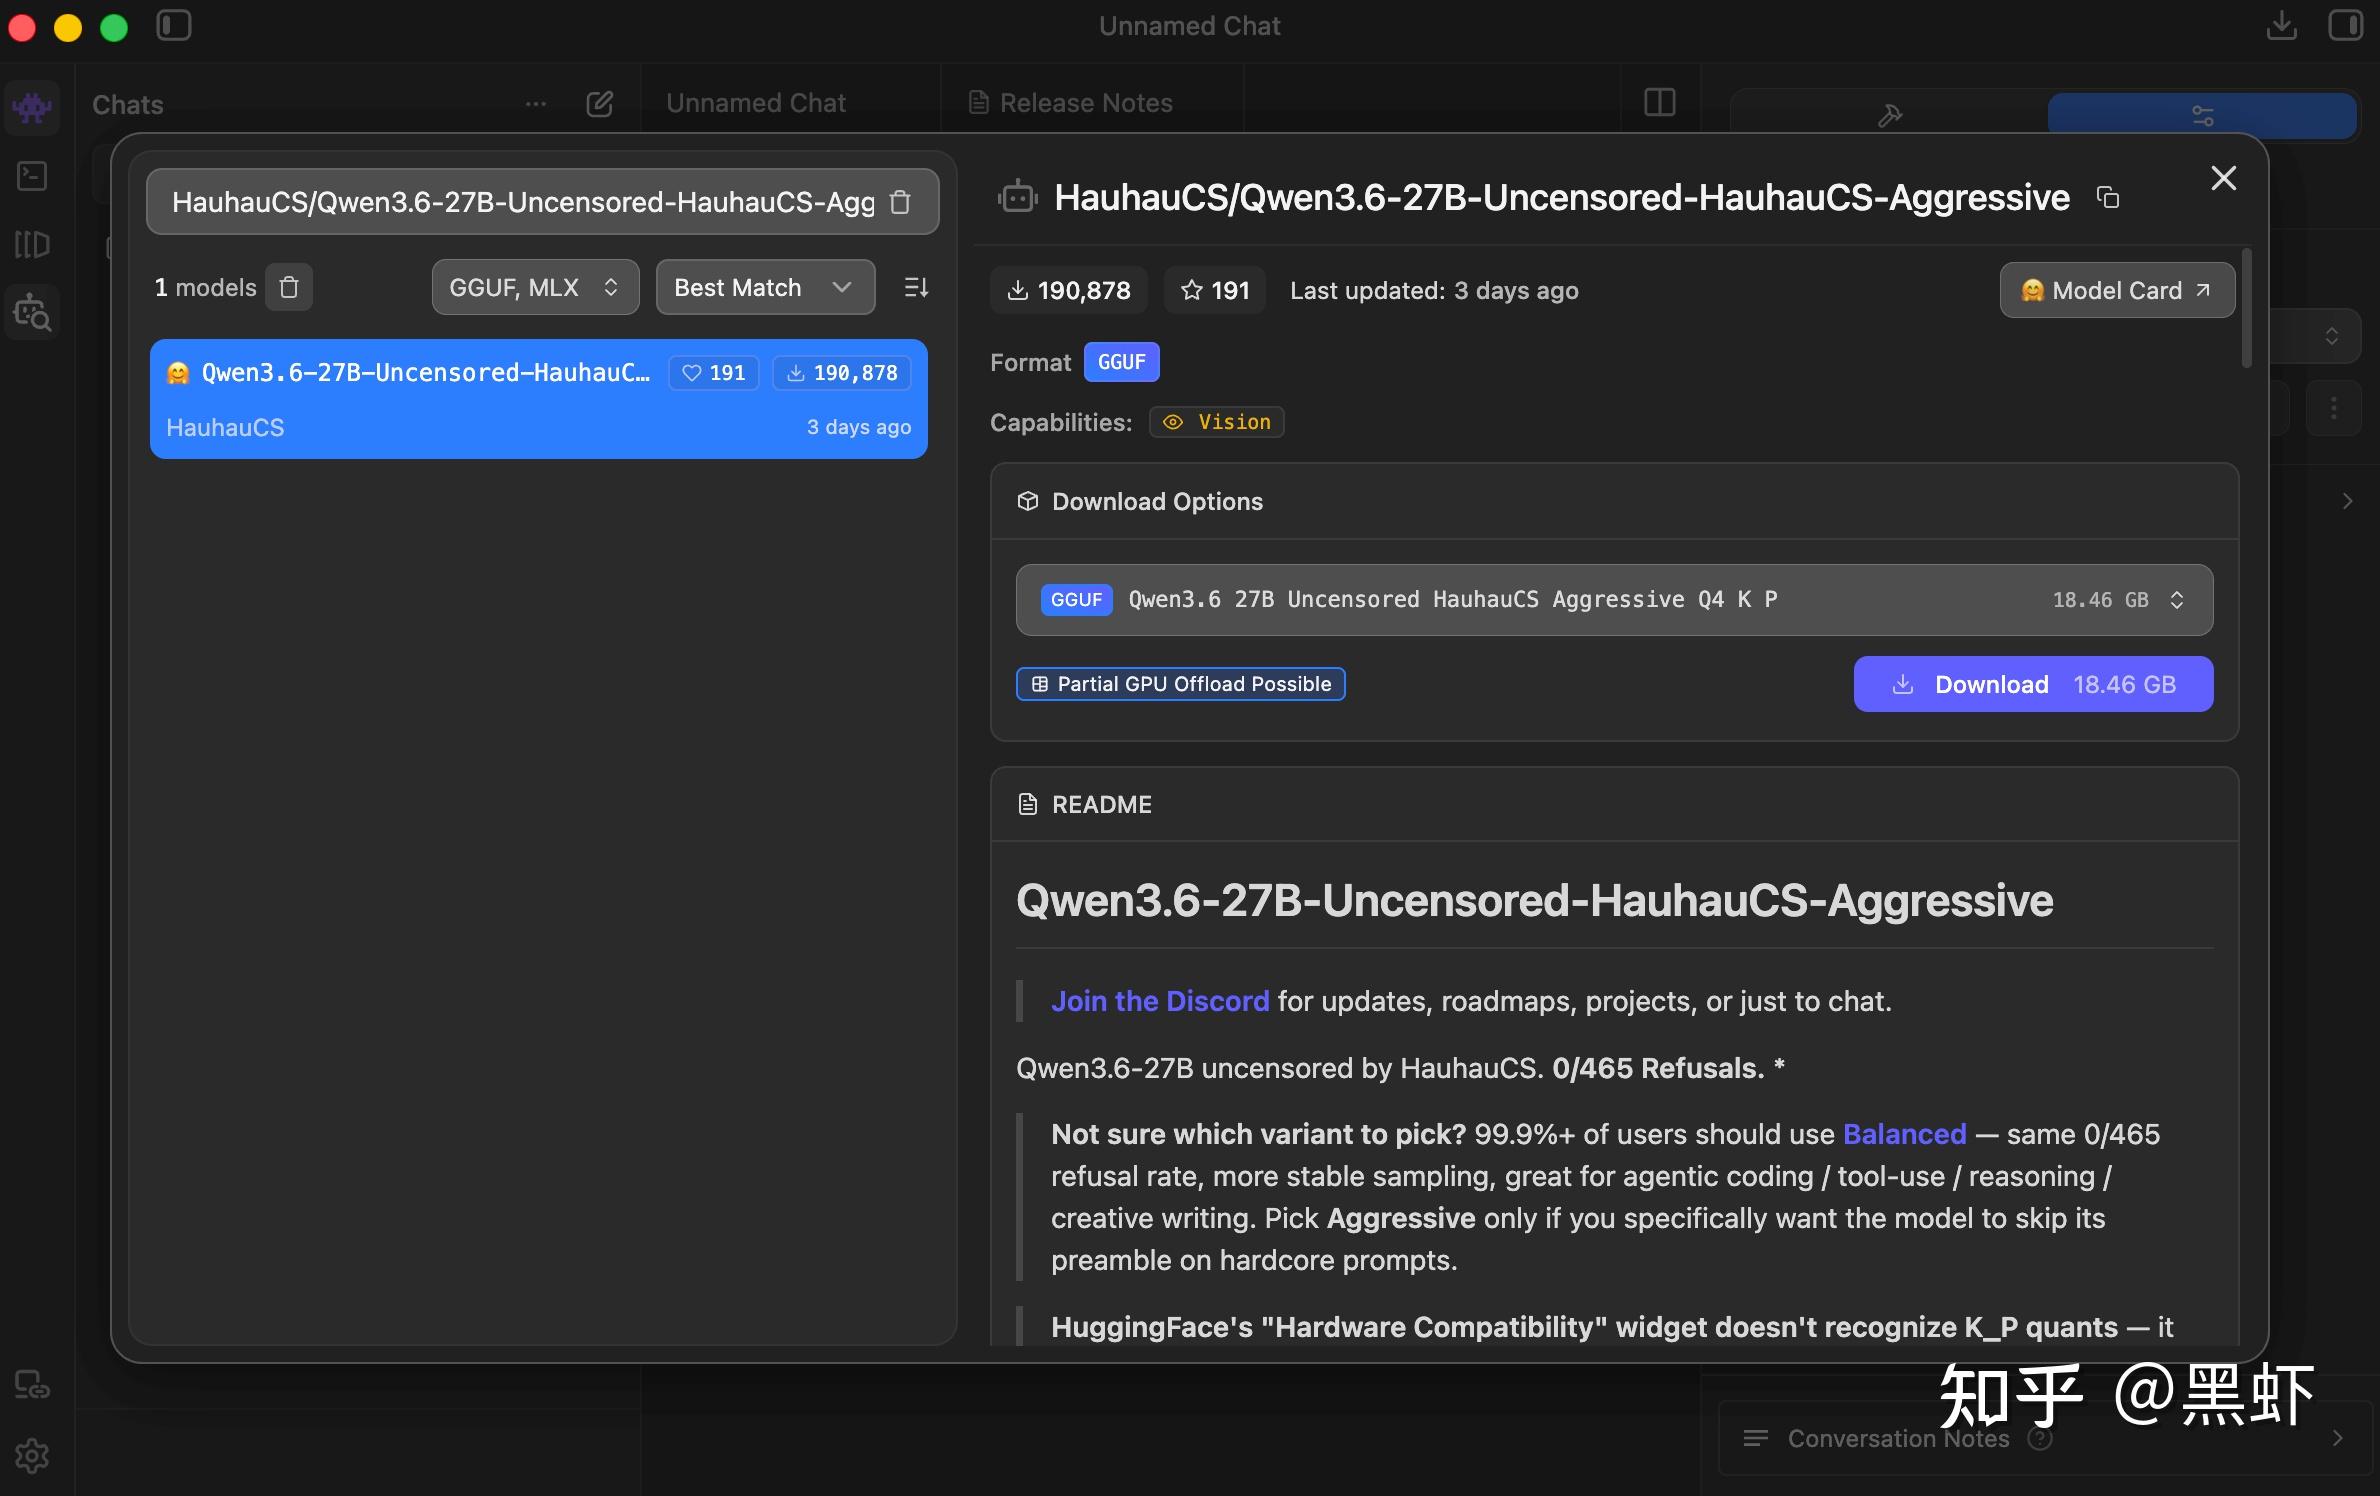This screenshot has height=1496, width=2380.
Task: Open the Settings gear in sidebar
Action: pyautogui.click(x=33, y=1456)
